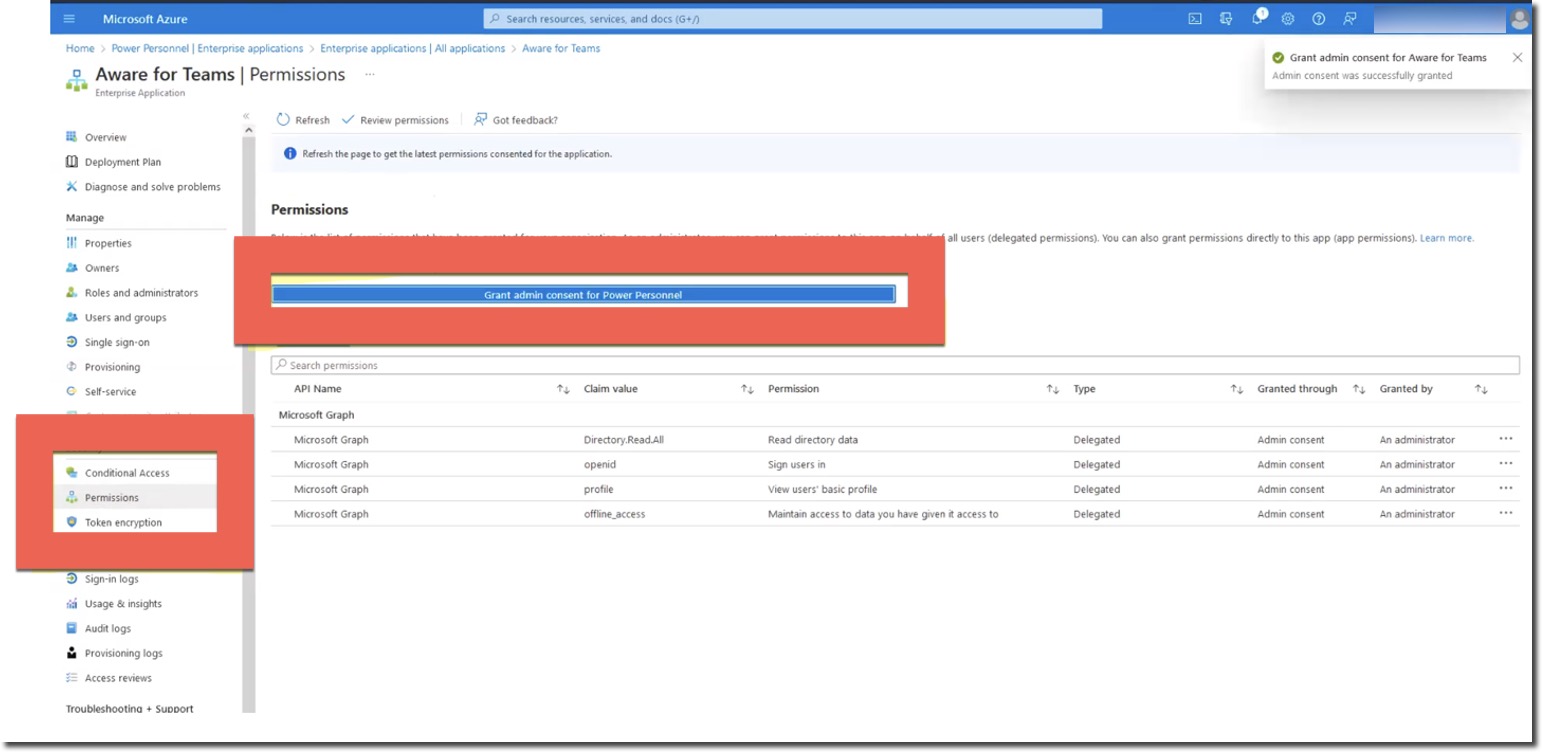Collapse the left navigation pane

pos(247,117)
